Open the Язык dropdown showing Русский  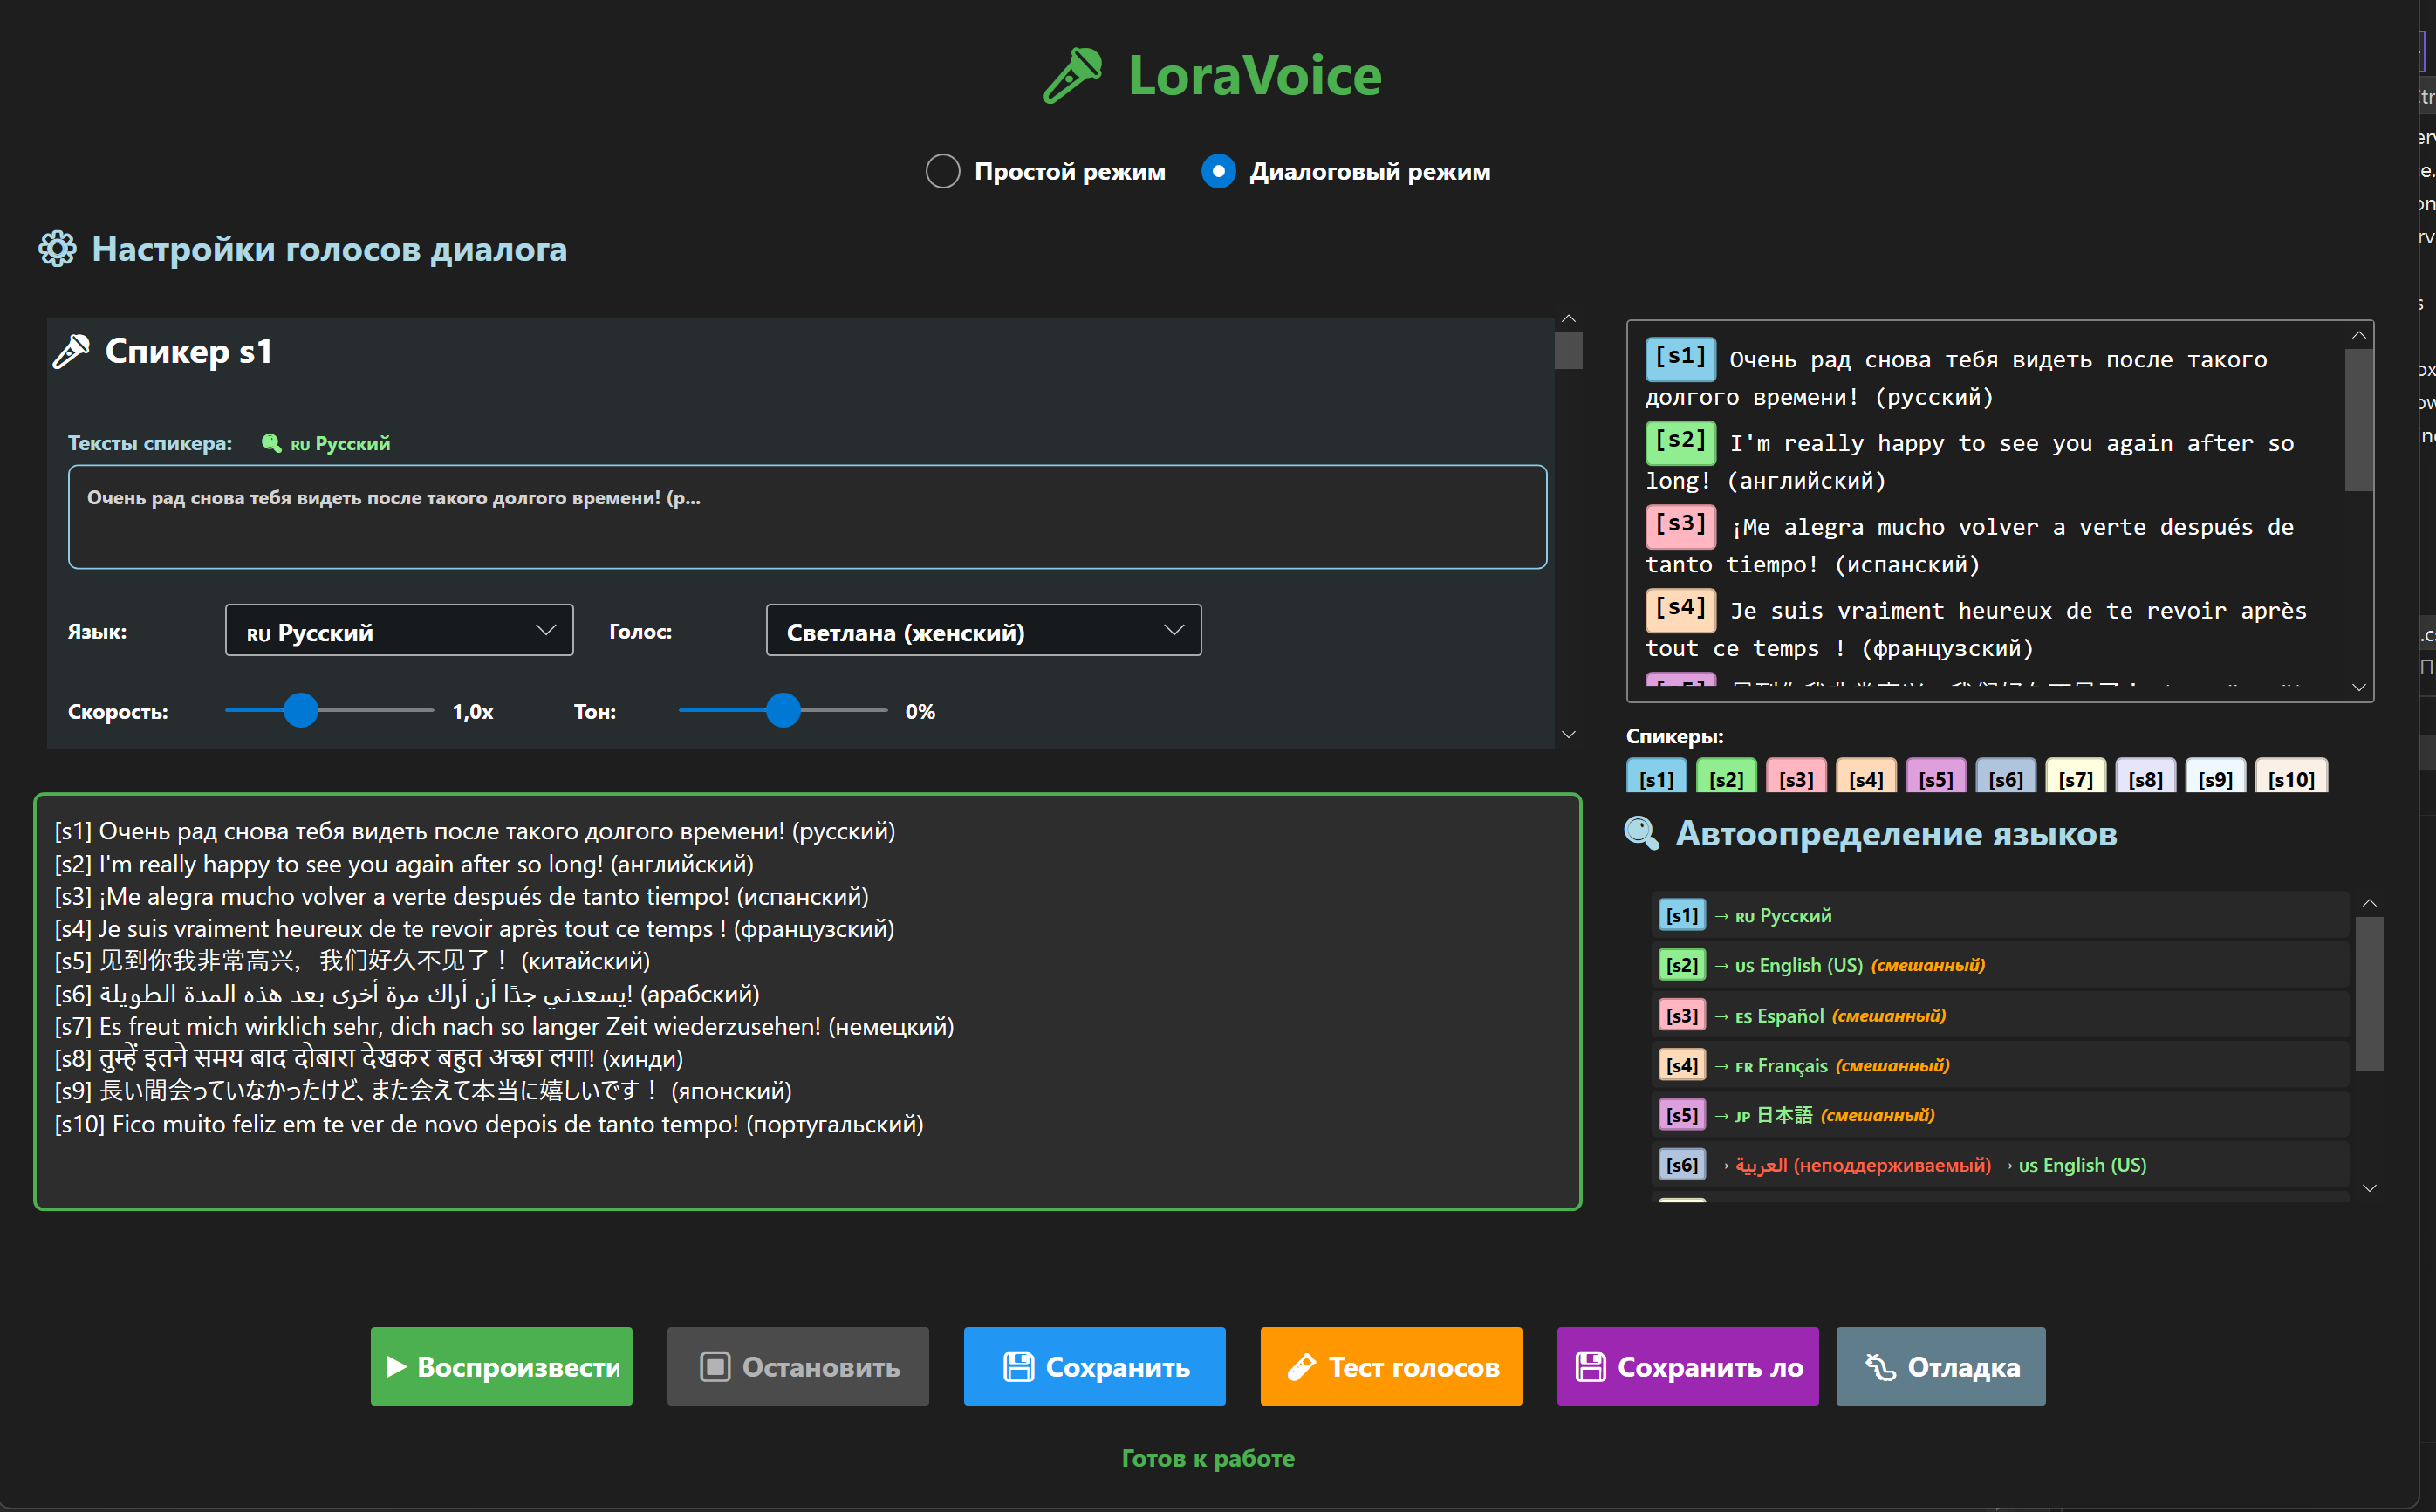[399, 631]
